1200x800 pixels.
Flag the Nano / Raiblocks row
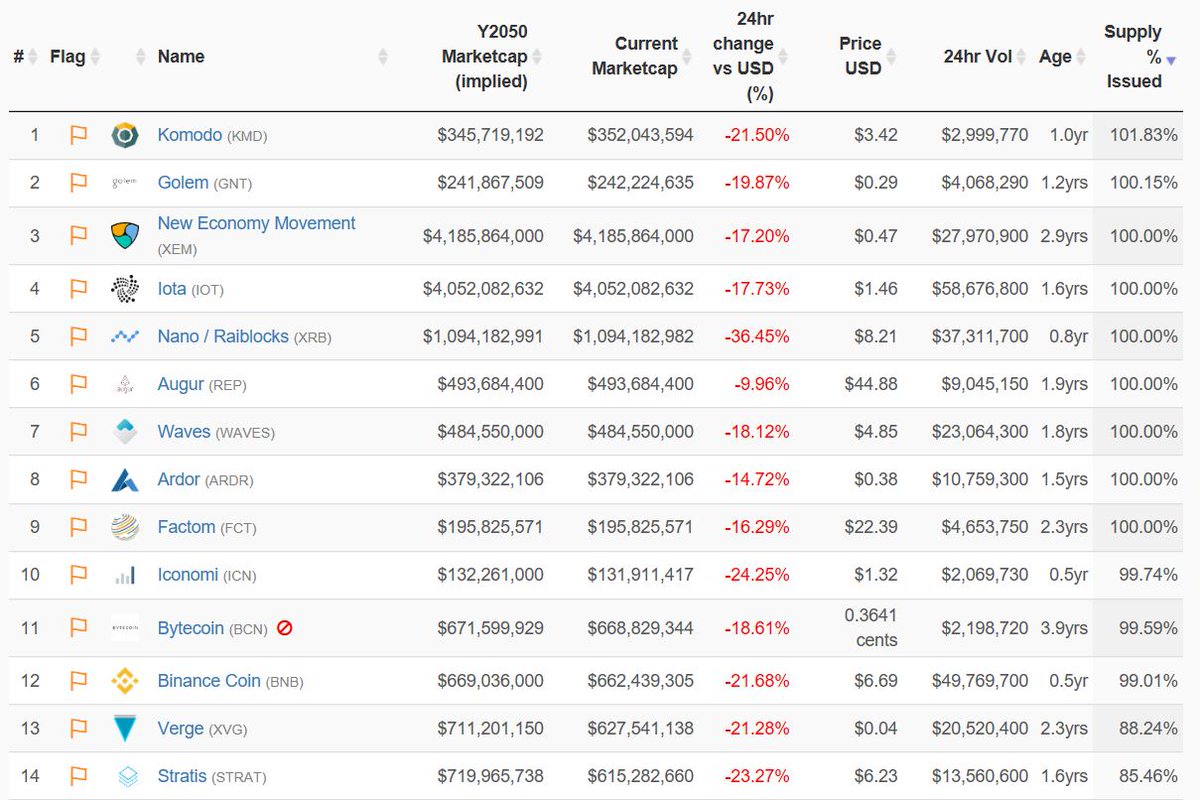pyautogui.click(x=78, y=337)
